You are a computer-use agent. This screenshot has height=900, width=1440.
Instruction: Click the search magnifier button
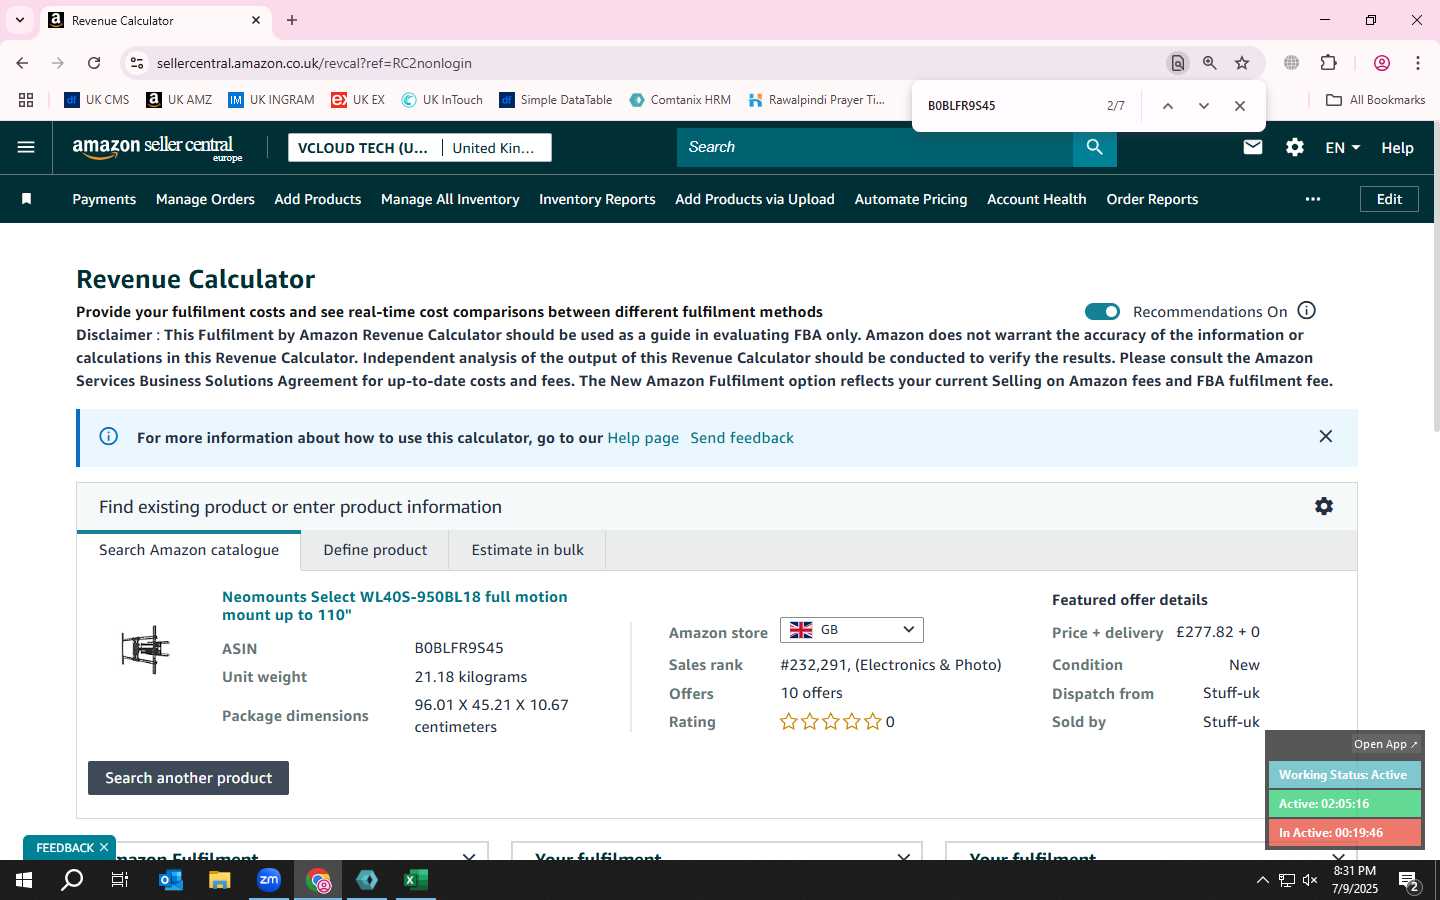pyautogui.click(x=1095, y=147)
